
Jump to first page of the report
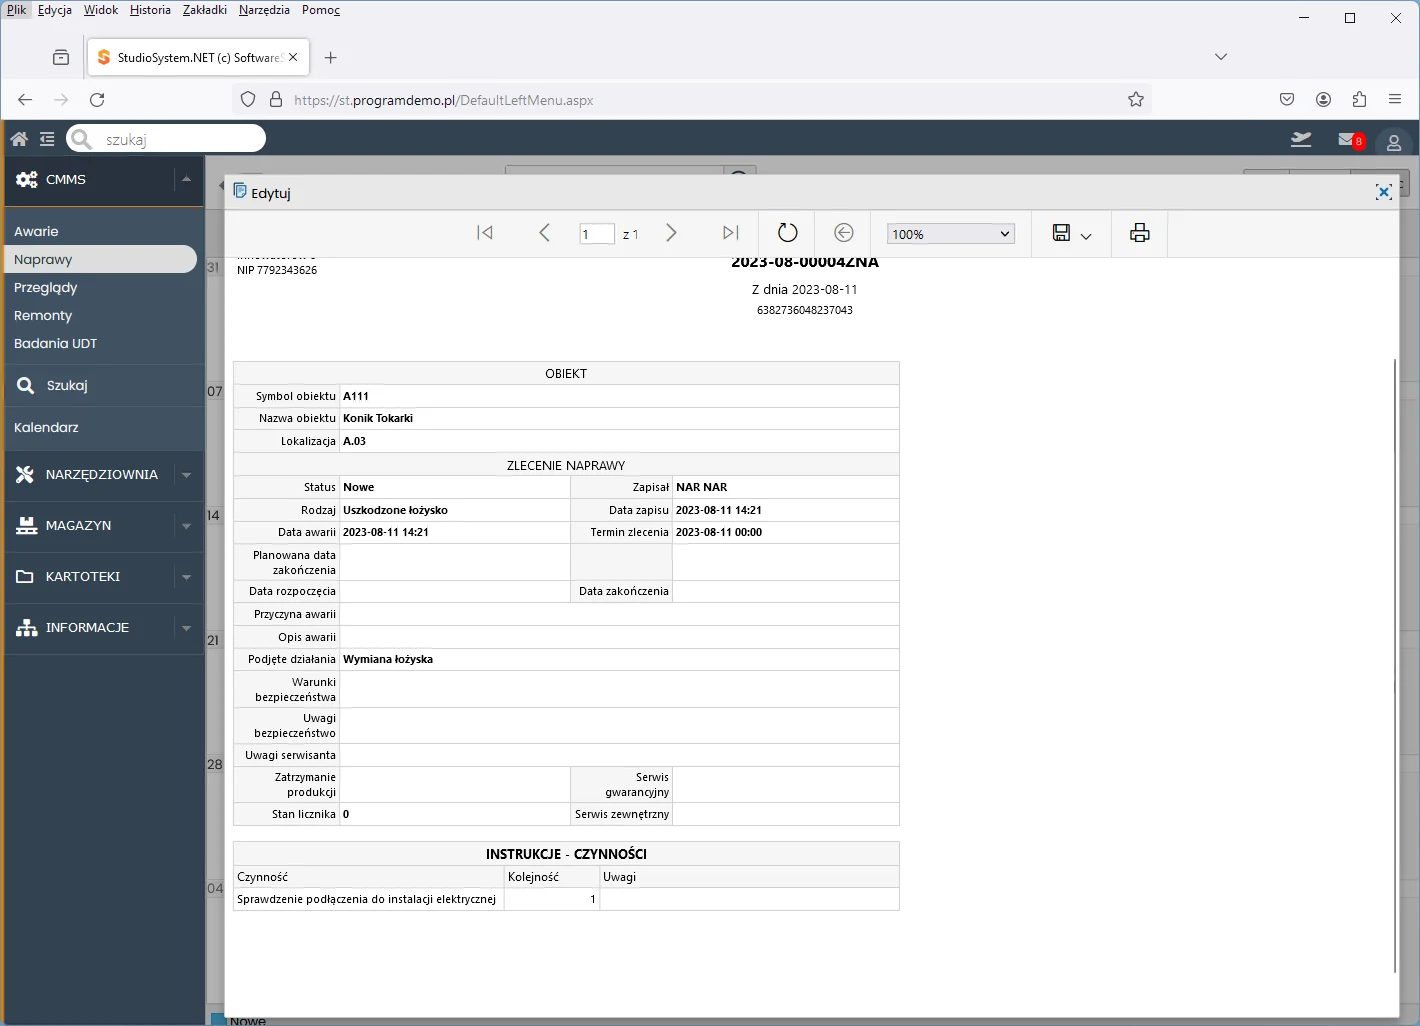485,233
